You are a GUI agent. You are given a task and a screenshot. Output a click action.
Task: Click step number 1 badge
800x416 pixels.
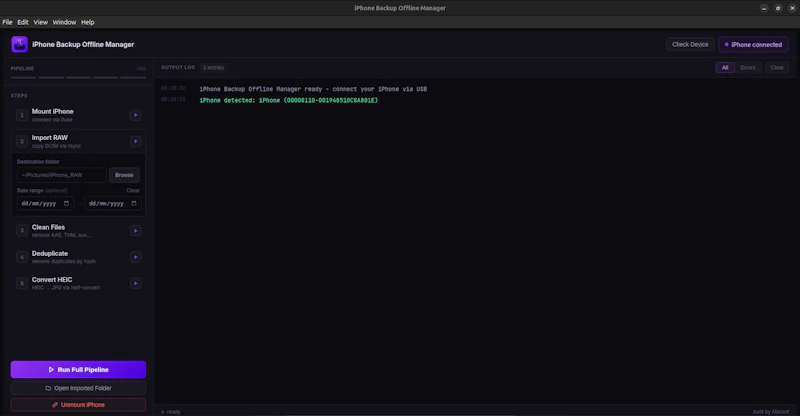point(22,115)
